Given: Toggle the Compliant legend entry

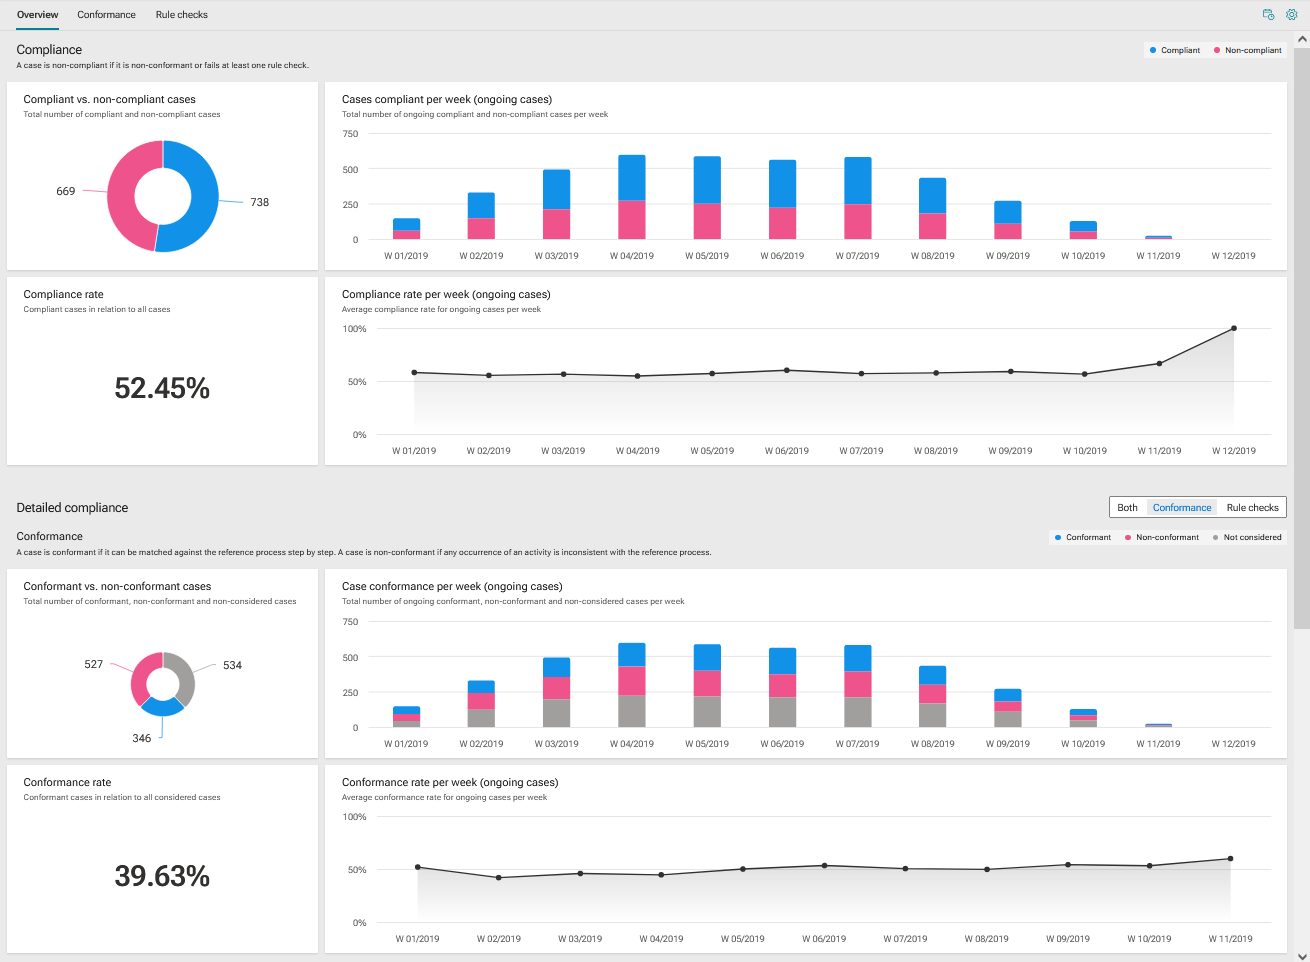Looking at the screenshot, I should (1174, 50).
